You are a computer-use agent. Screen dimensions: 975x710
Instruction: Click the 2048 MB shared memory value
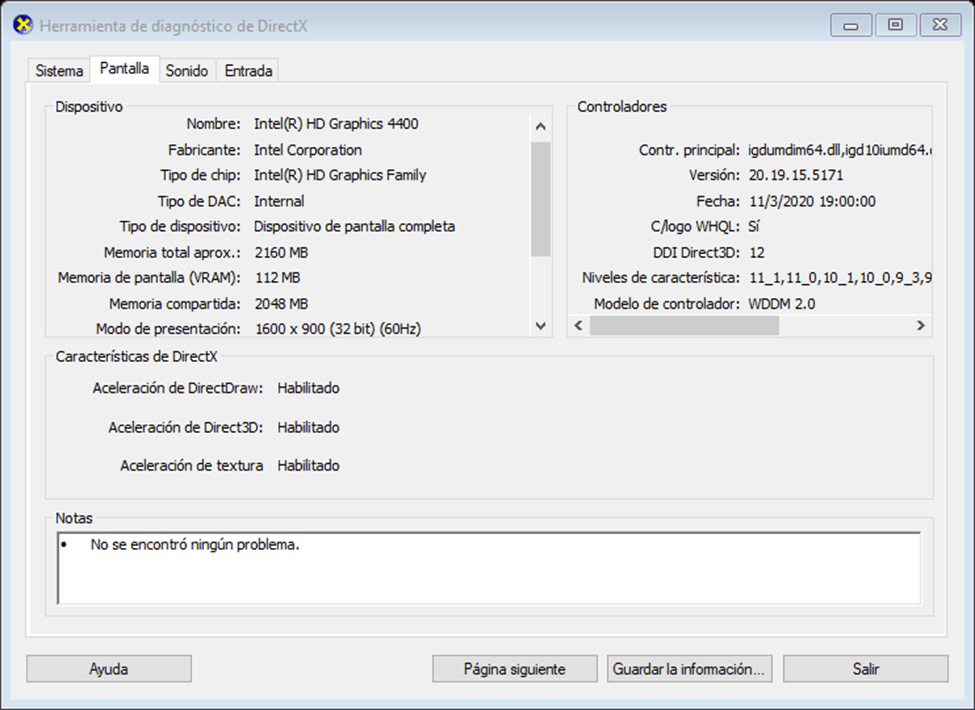[281, 303]
